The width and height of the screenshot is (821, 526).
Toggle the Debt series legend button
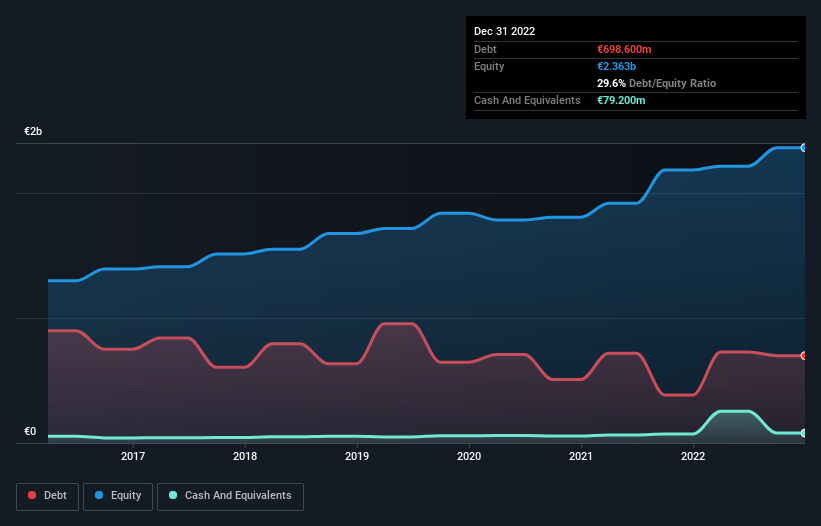coord(47,496)
